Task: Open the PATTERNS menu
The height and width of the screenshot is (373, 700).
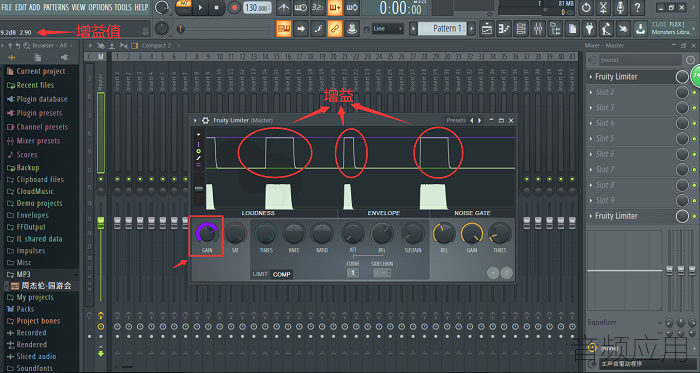Action: tap(56, 7)
